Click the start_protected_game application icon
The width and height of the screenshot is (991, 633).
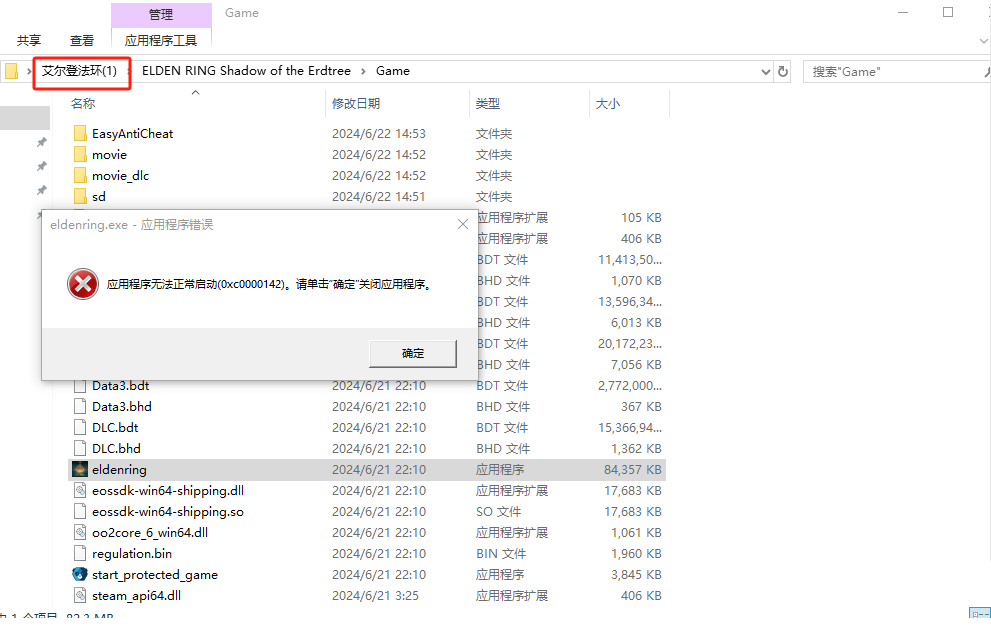click(80, 574)
